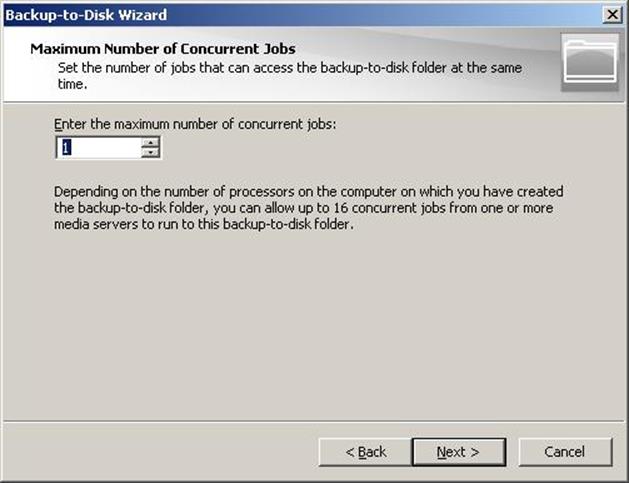629x483 pixels.
Task: Click the words 'media servers' in the explanation
Action: tap(95, 224)
